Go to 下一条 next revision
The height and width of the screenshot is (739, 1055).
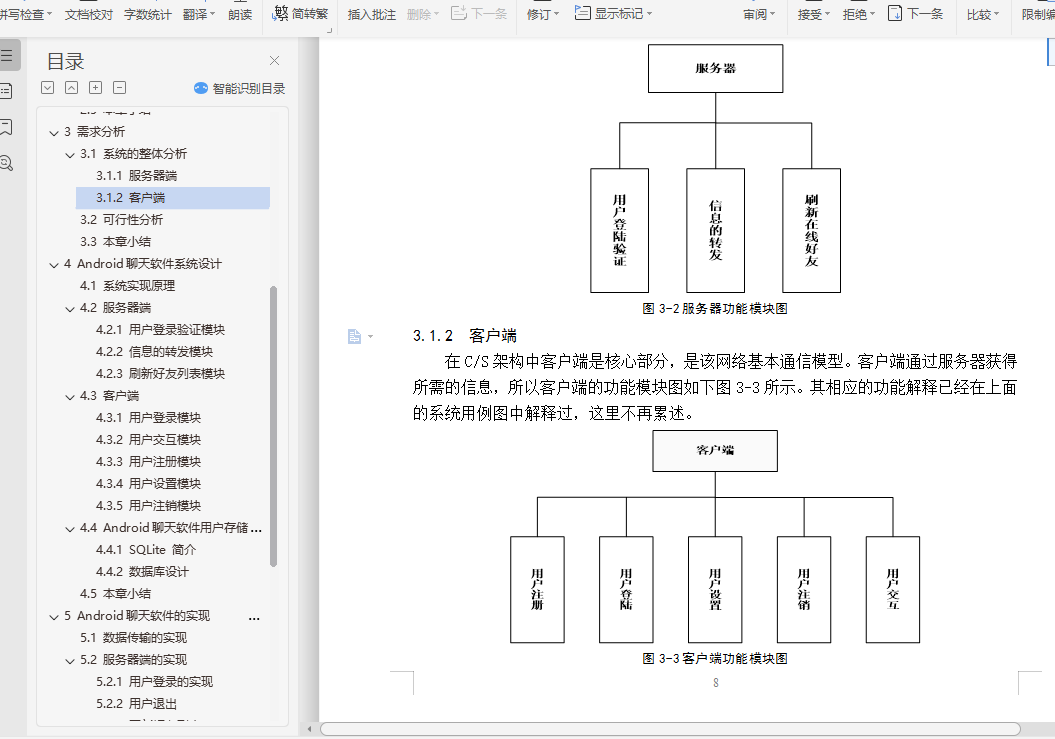click(x=916, y=13)
